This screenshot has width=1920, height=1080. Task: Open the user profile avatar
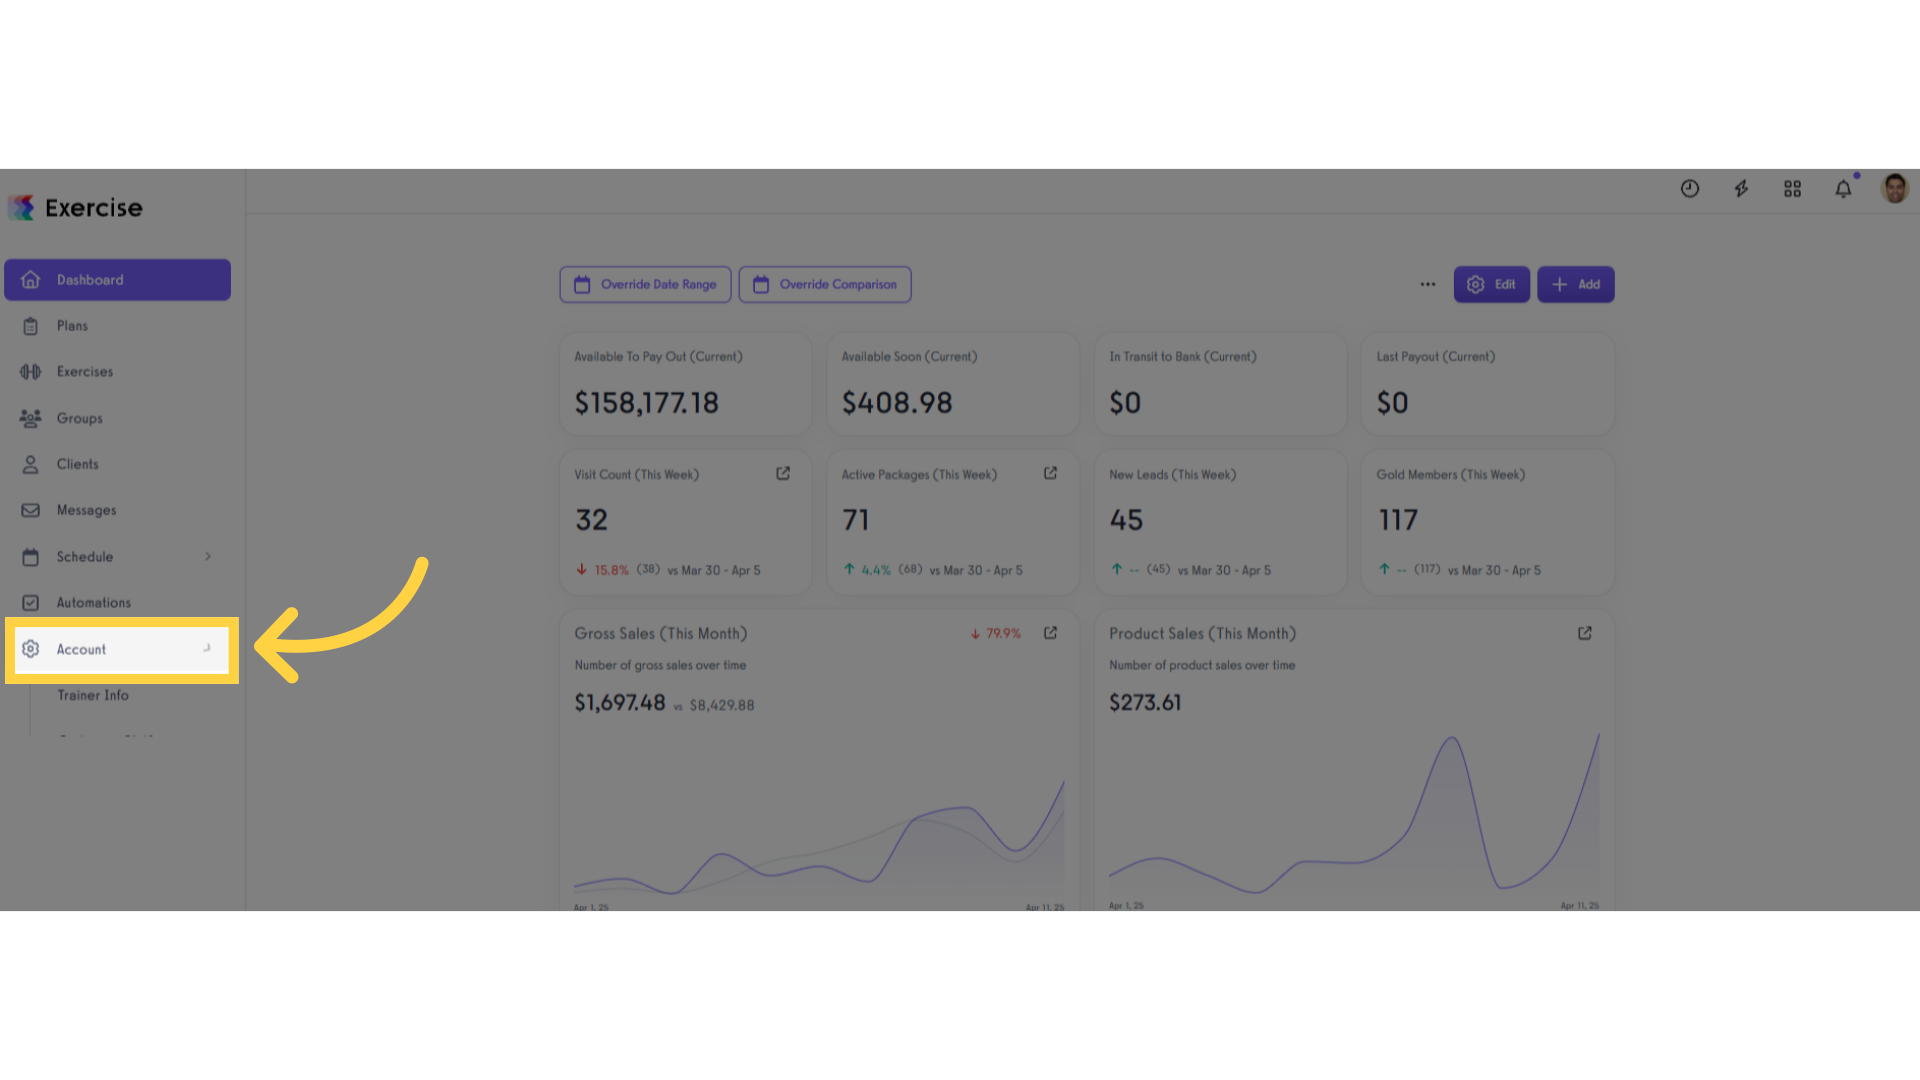click(x=1894, y=188)
